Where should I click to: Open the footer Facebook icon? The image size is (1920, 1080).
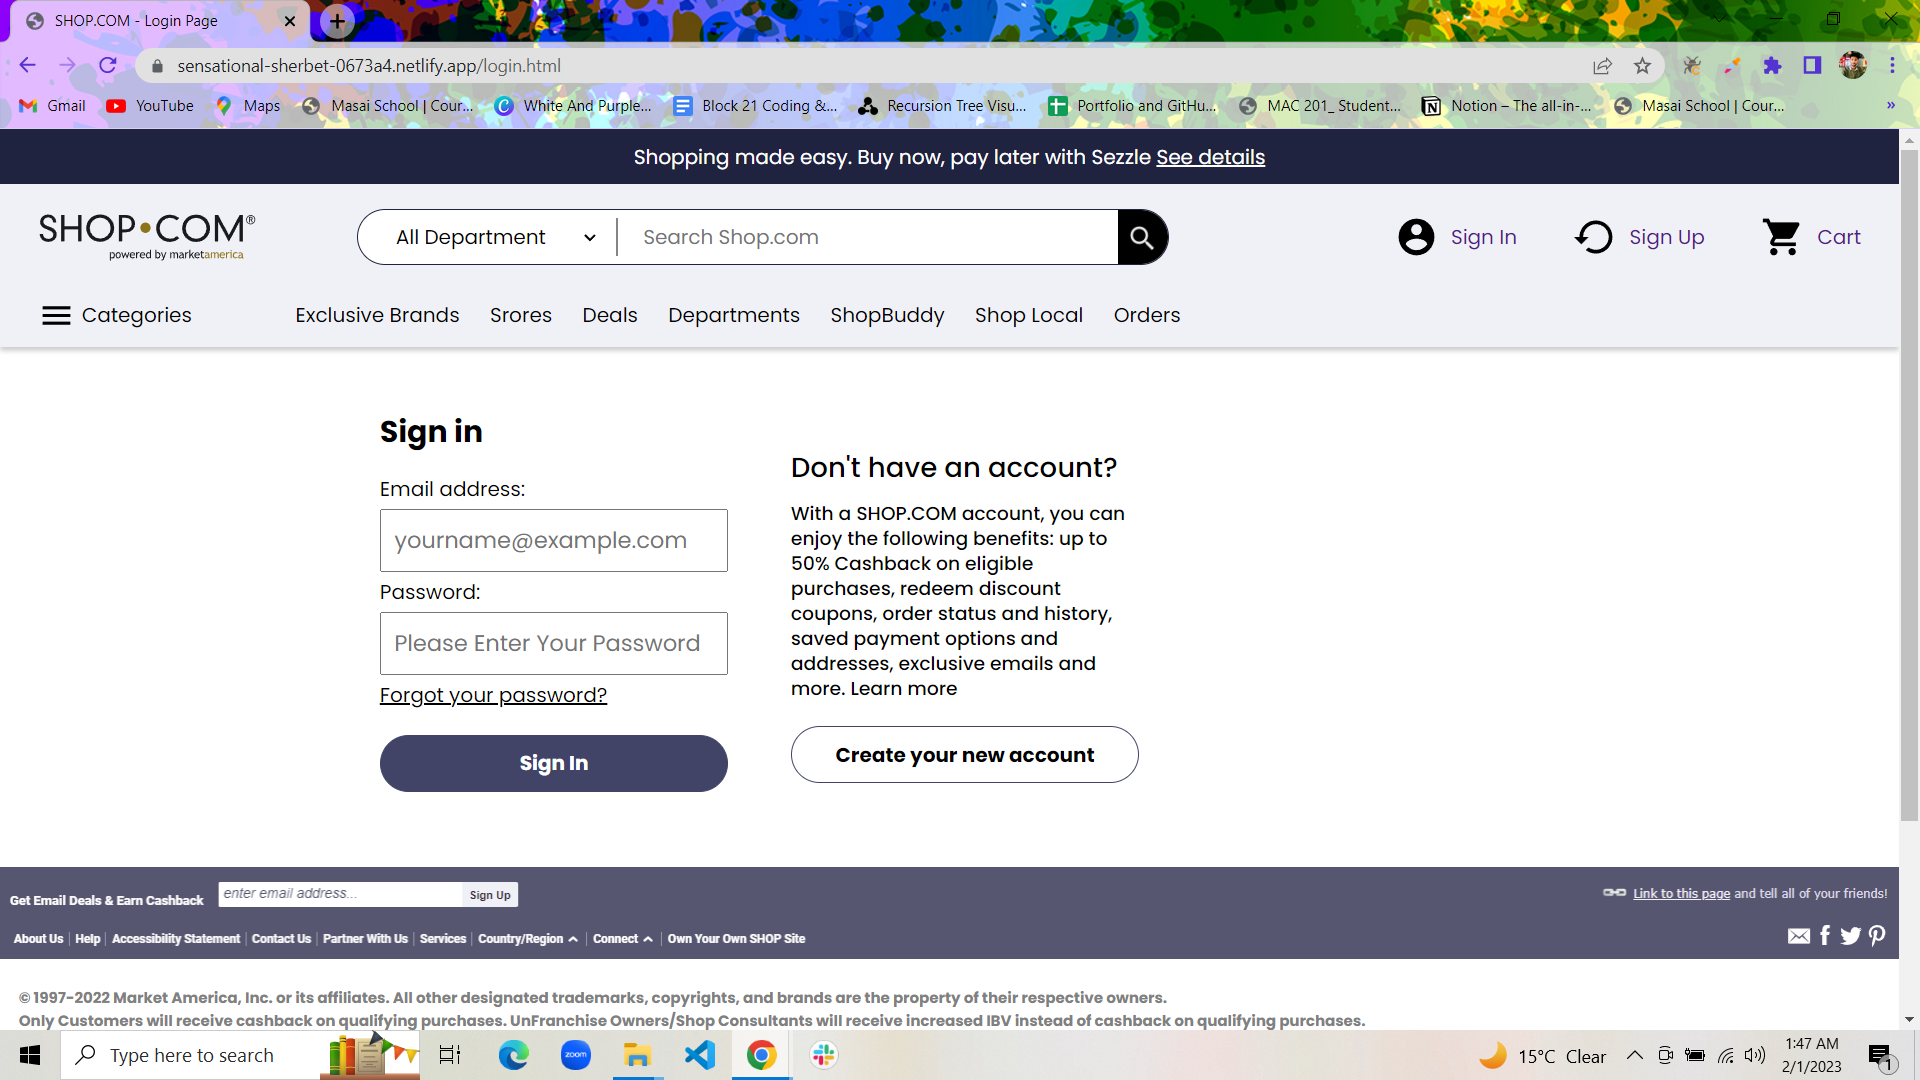1825,935
